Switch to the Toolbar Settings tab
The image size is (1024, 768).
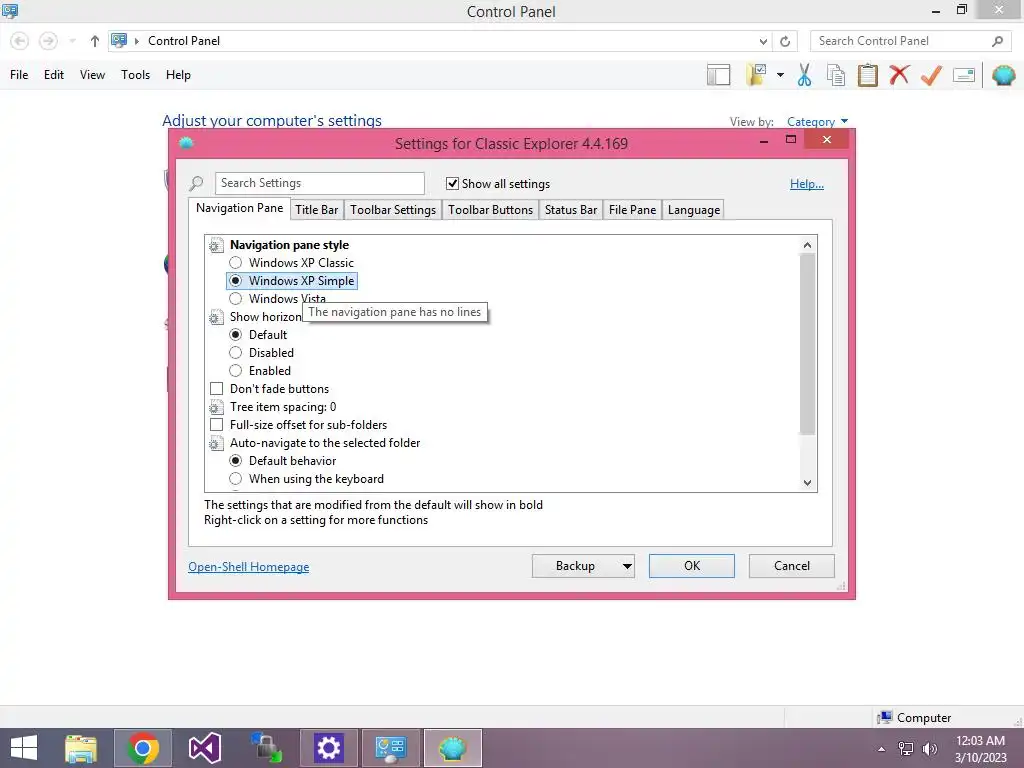pyautogui.click(x=393, y=210)
